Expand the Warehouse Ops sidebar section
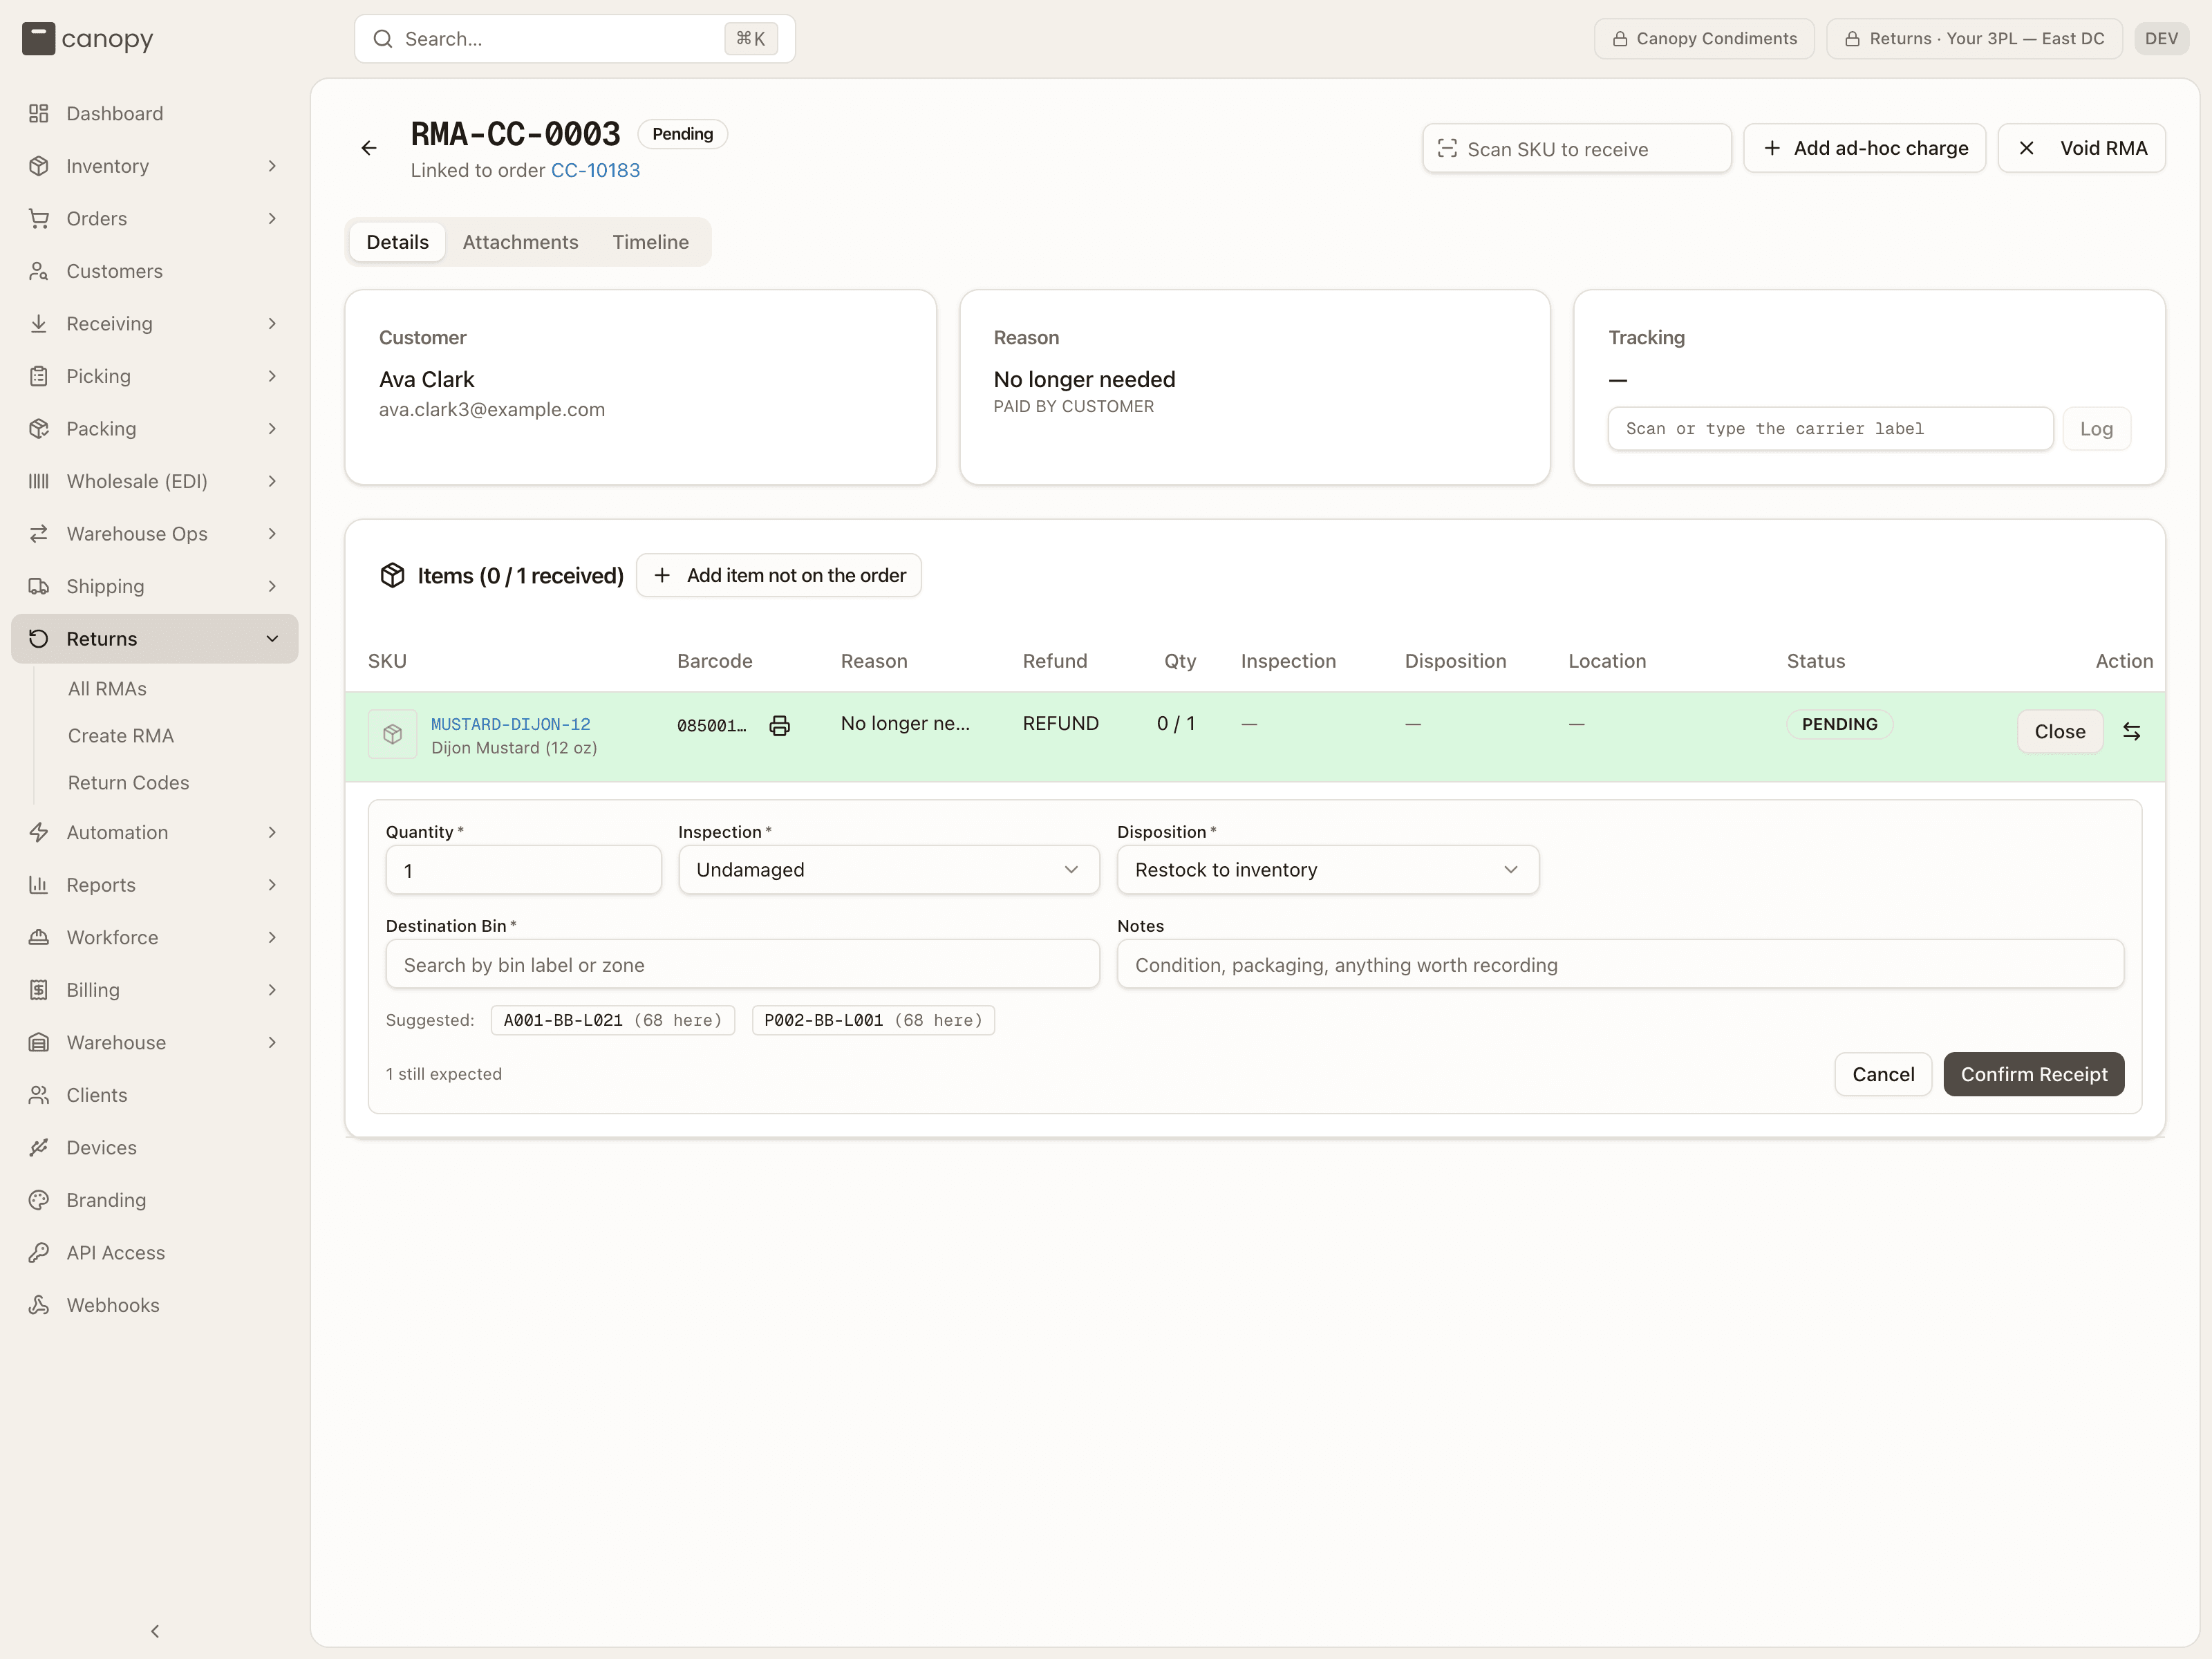 (x=155, y=533)
